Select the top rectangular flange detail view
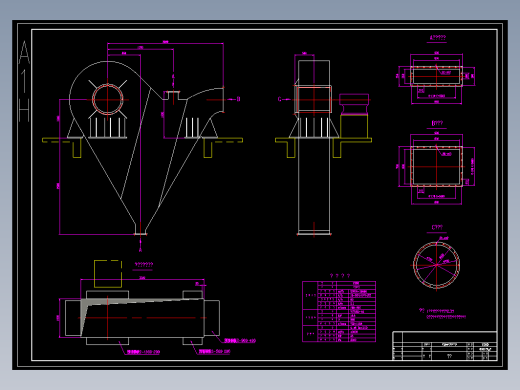 point(437,77)
